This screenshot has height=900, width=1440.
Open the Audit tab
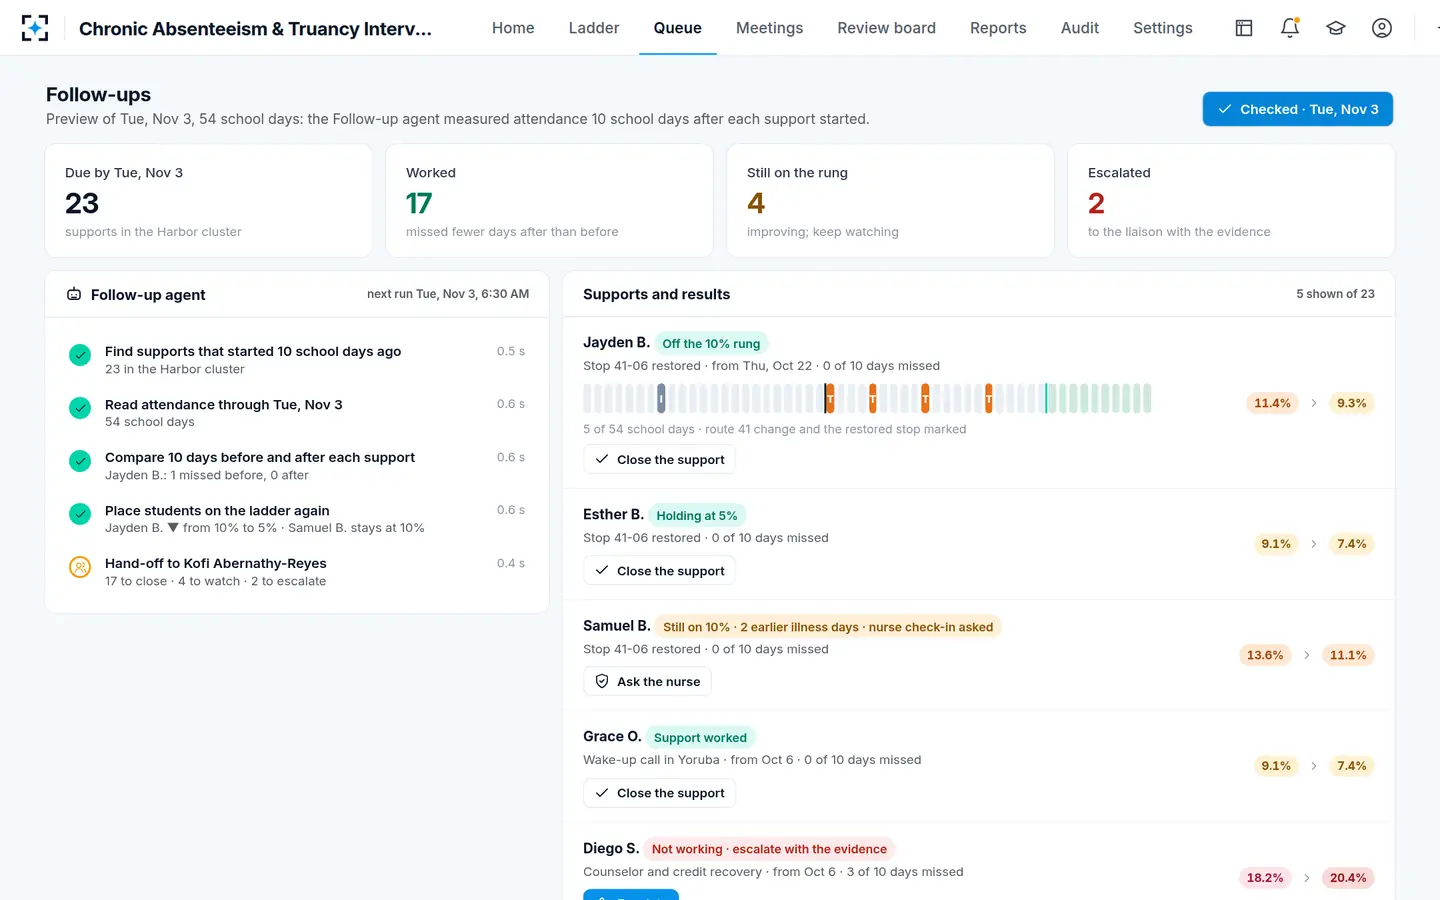(x=1080, y=28)
